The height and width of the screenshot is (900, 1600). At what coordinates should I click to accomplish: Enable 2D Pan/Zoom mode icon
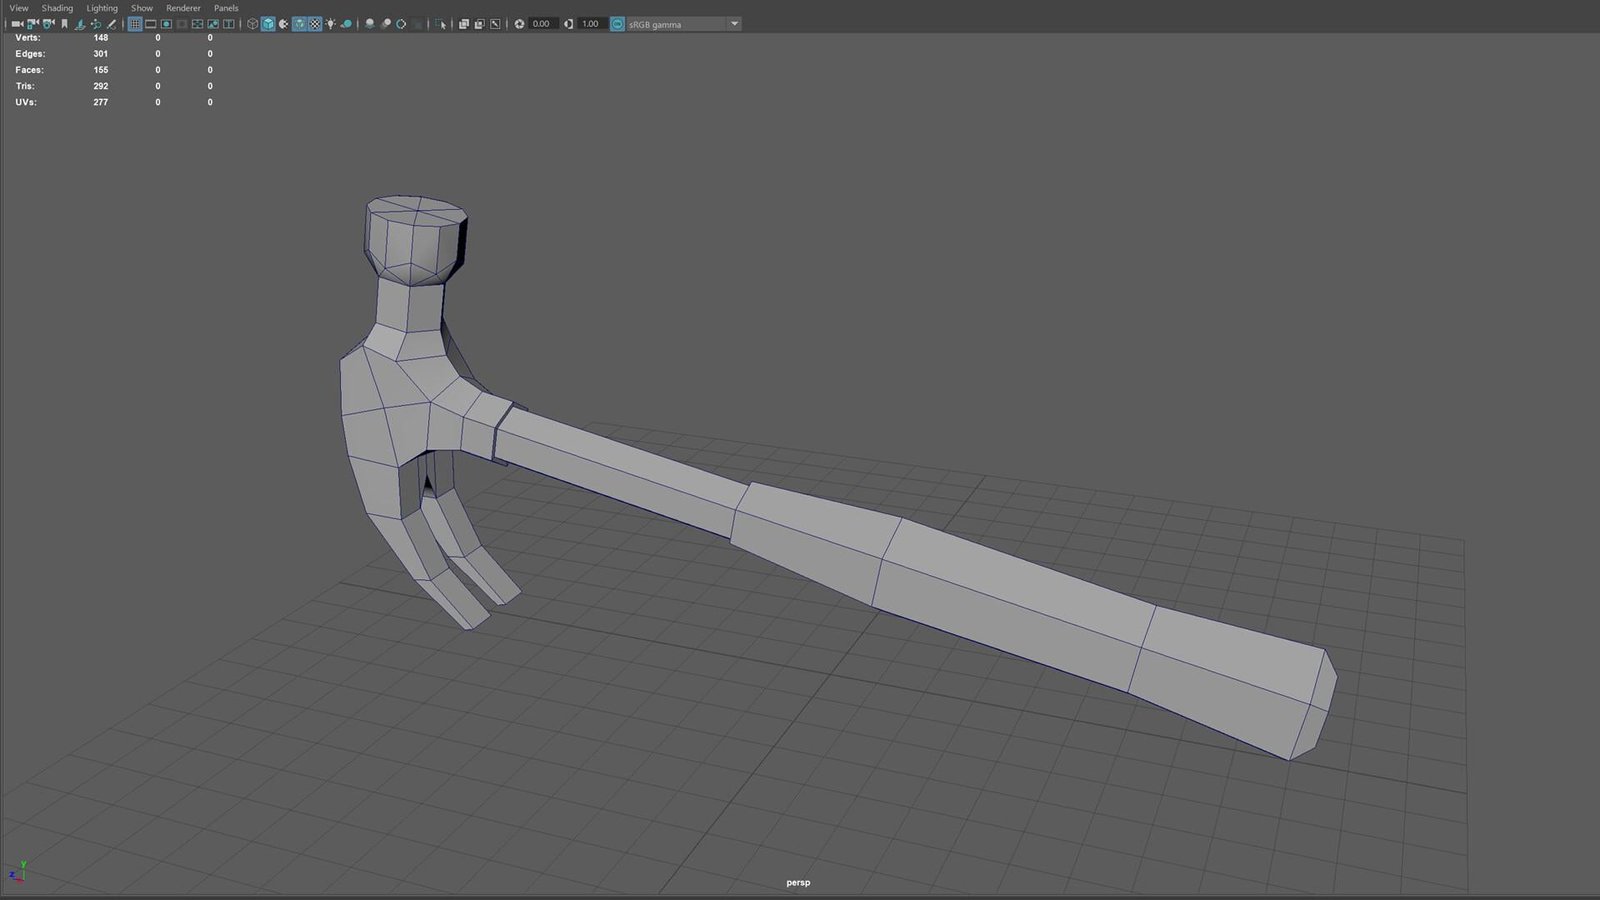point(96,24)
